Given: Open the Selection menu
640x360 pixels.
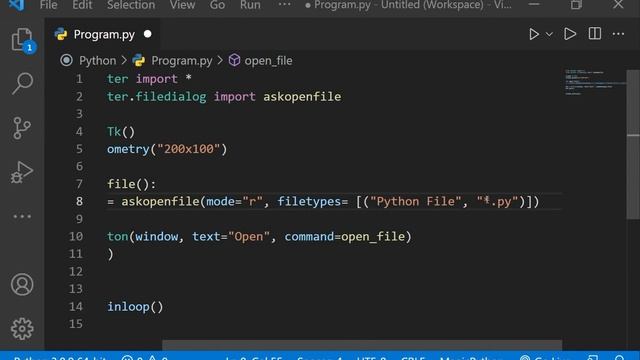Looking at the screenshot, I should click(x=131, y=5).
